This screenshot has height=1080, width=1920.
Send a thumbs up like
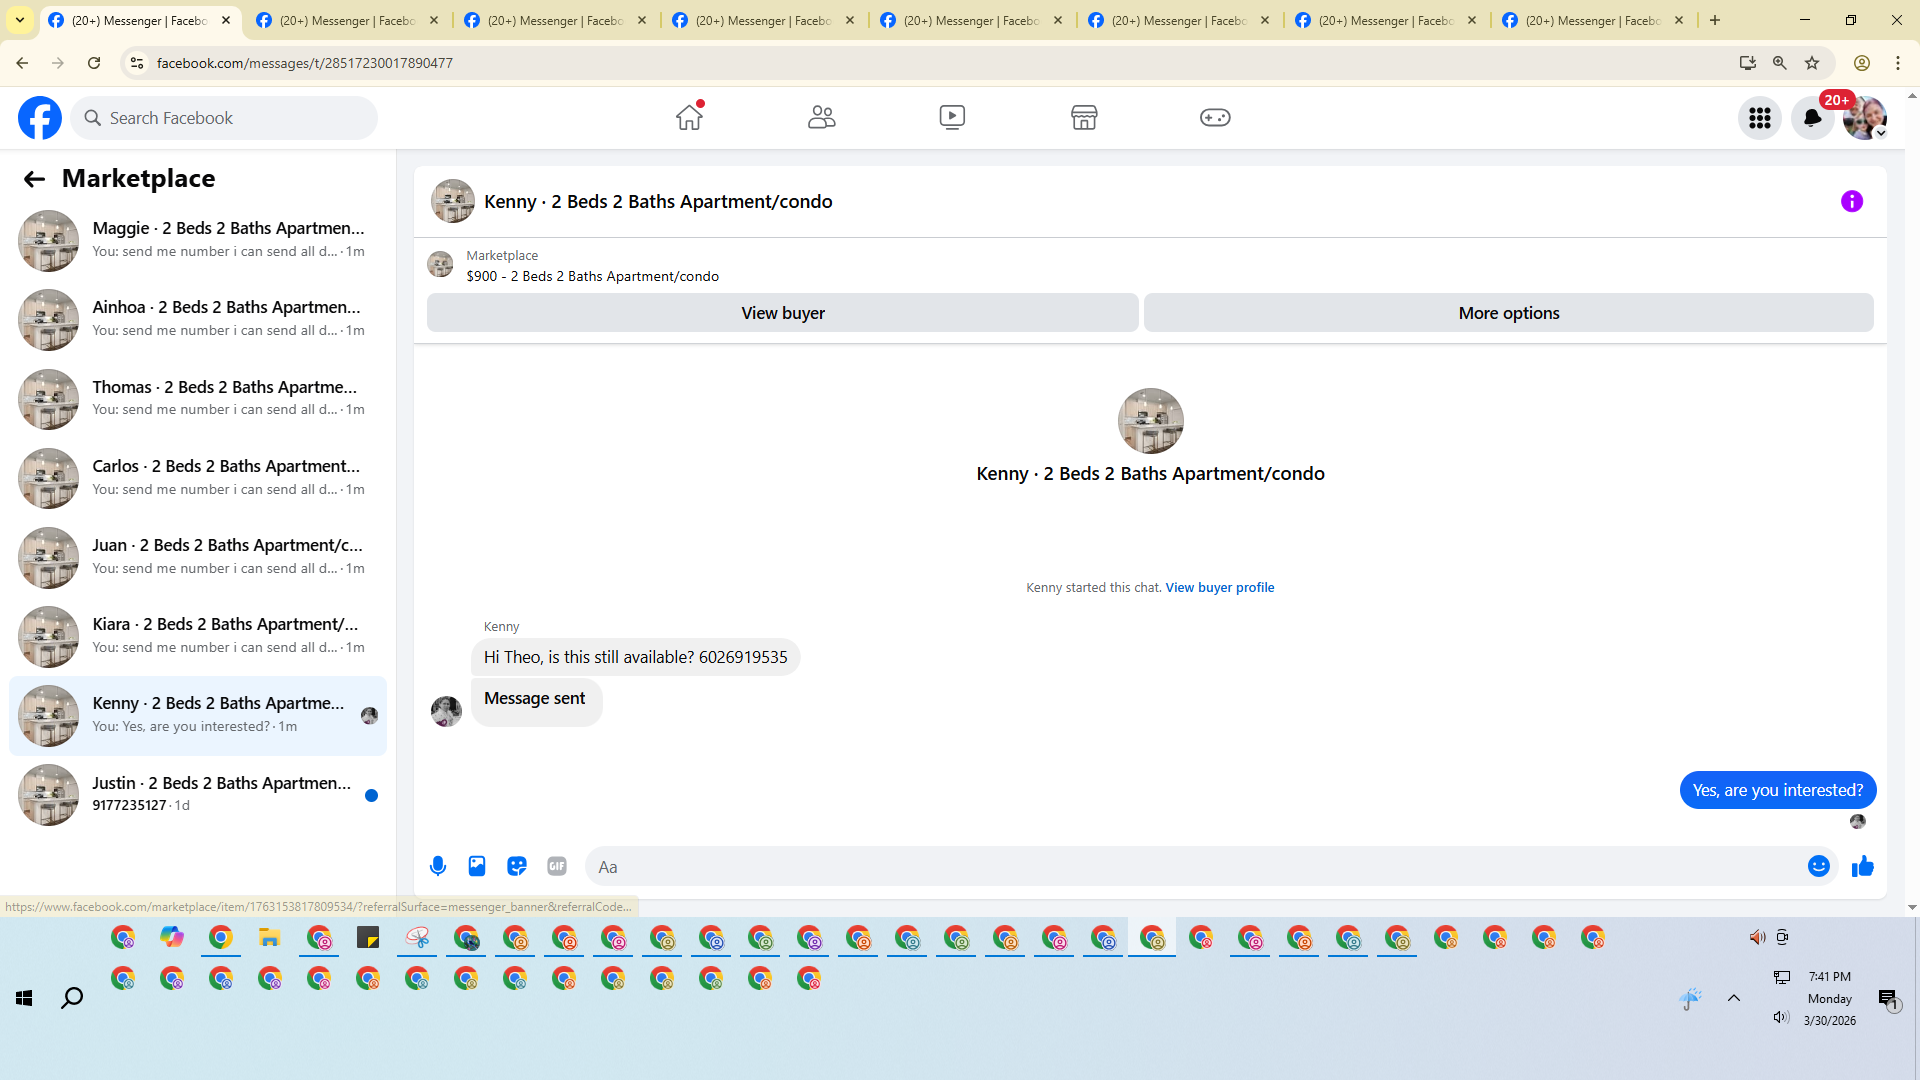(x=1862, y=866)
